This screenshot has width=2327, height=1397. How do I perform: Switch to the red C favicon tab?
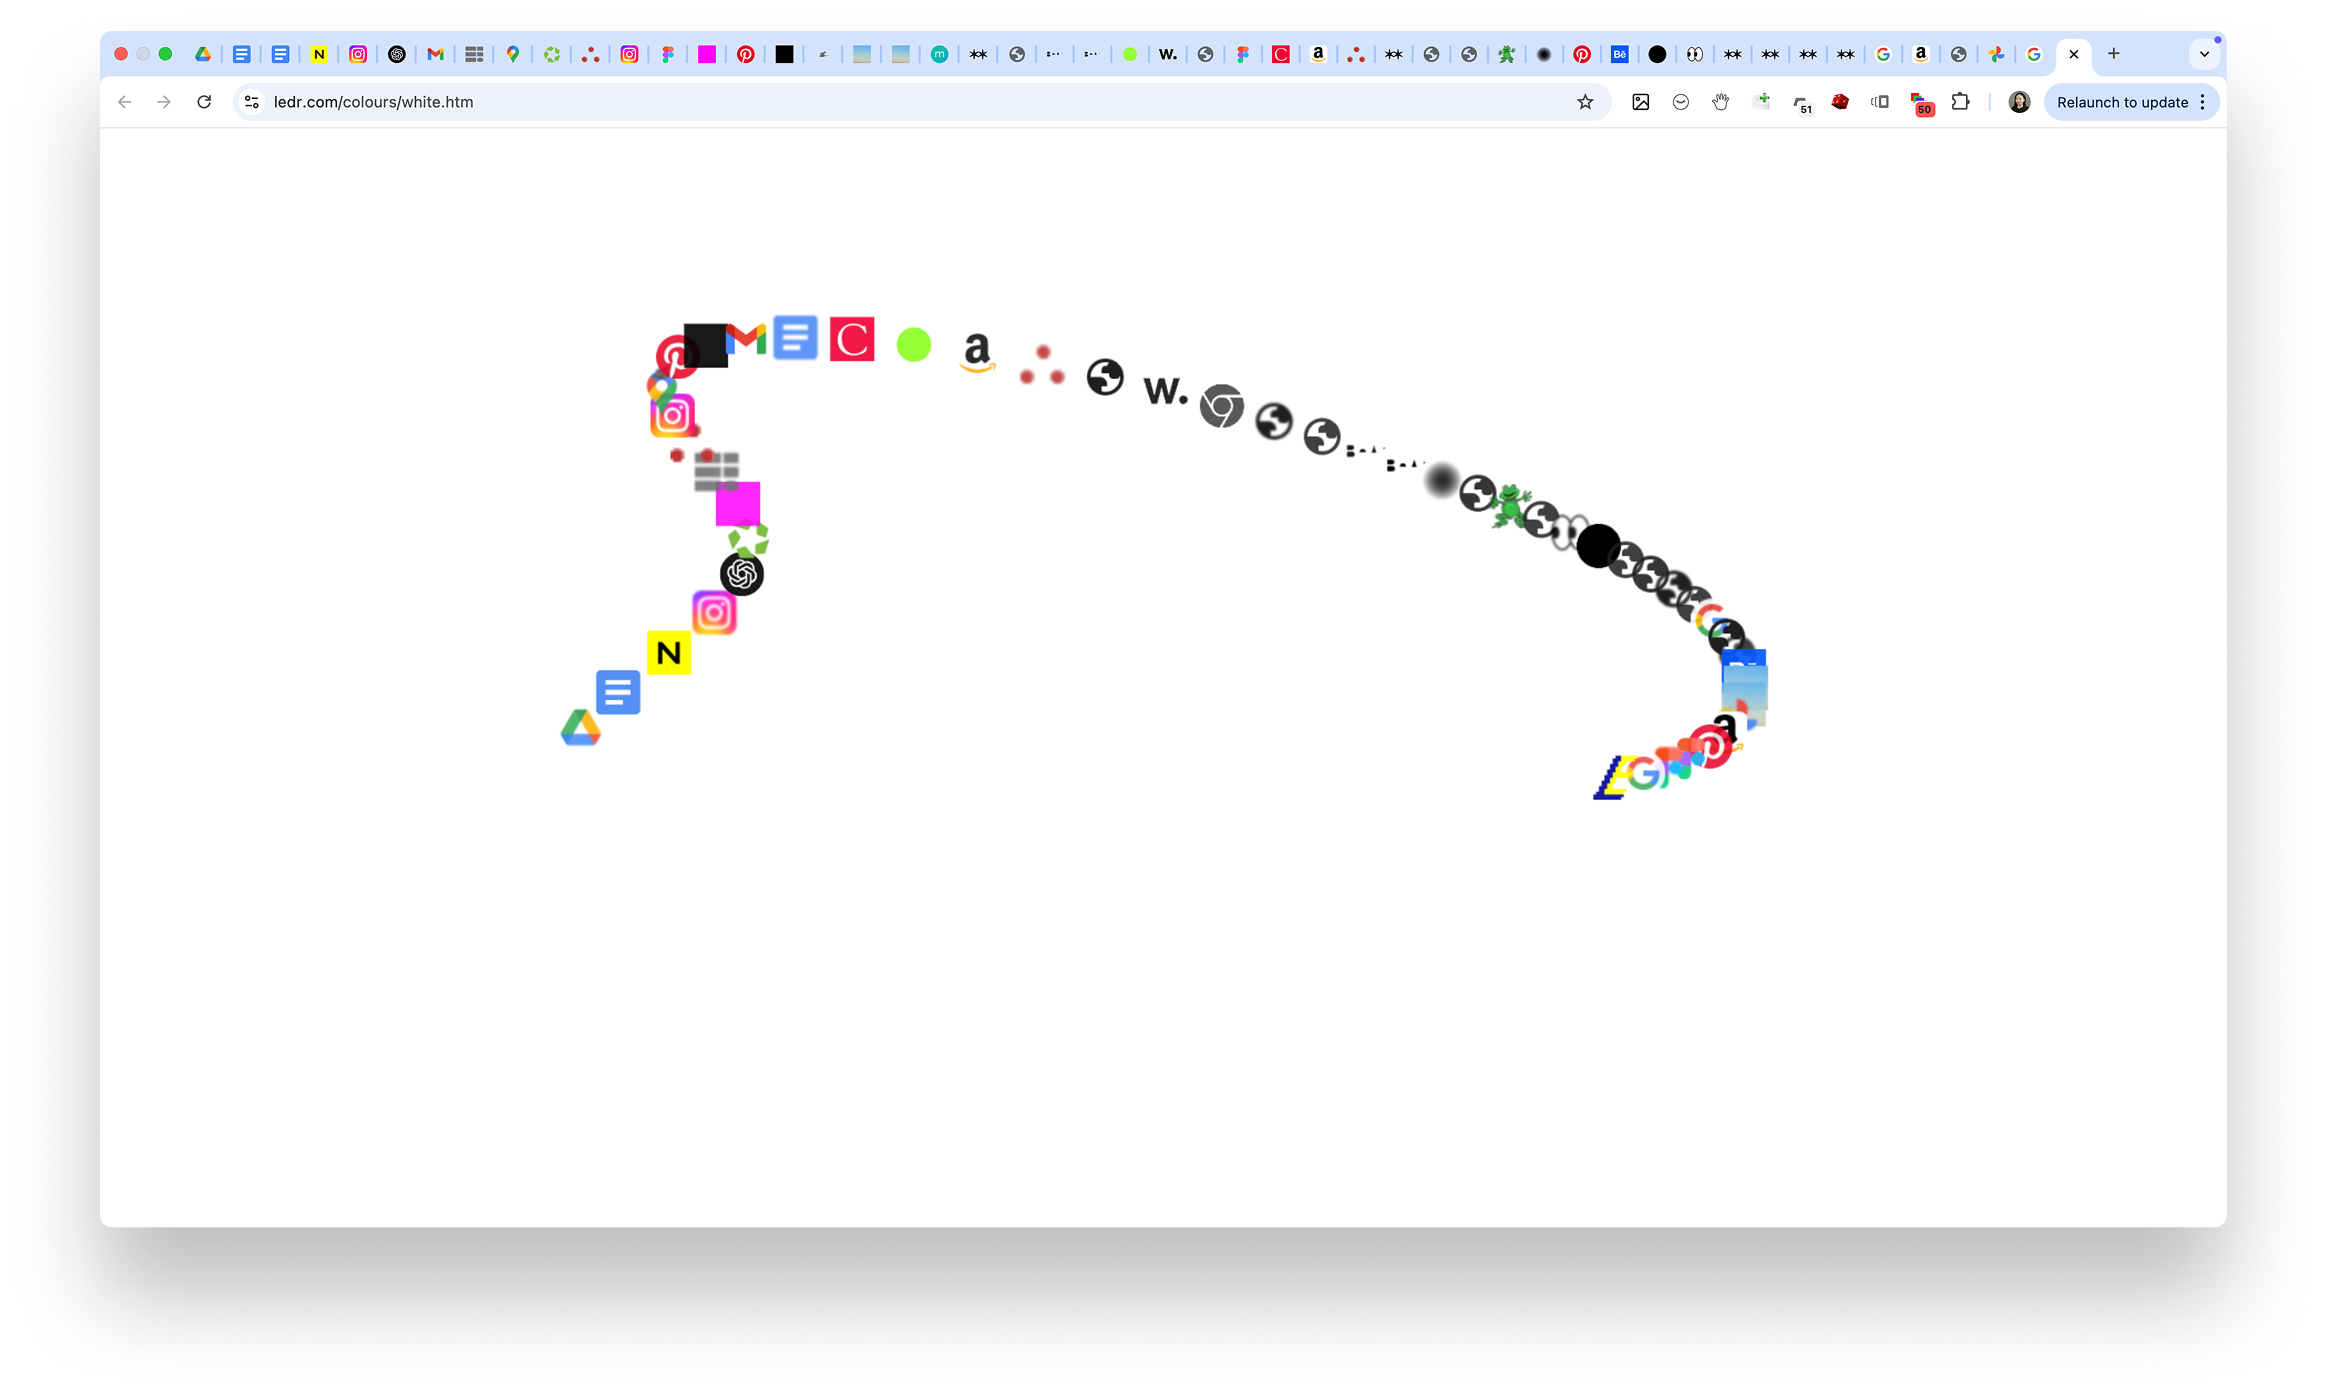pyautogui.click(x=1281, y=54)
